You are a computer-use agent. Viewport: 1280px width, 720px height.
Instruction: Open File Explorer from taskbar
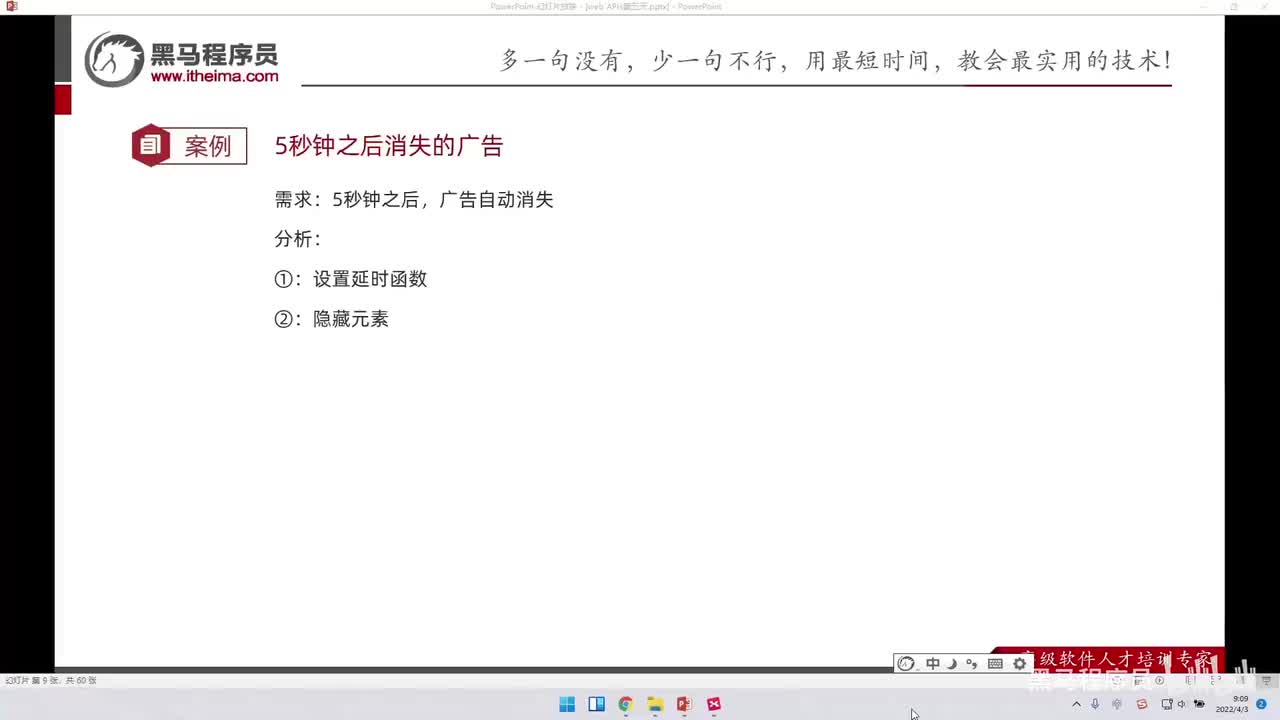tap(655, 704)
